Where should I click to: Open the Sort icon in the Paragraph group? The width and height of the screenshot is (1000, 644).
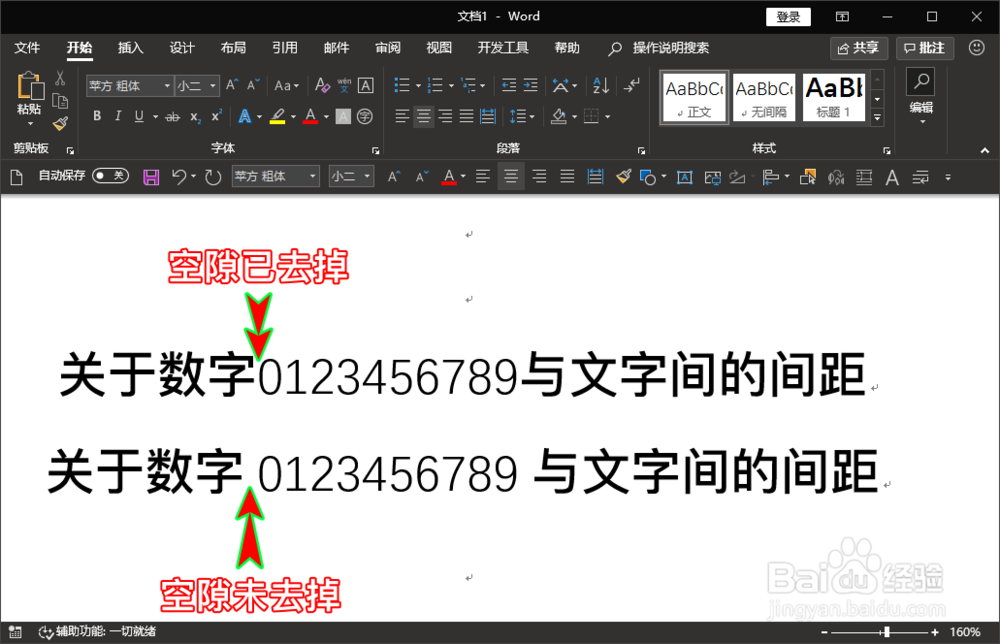pyautogui.click(x=601, y=85)
